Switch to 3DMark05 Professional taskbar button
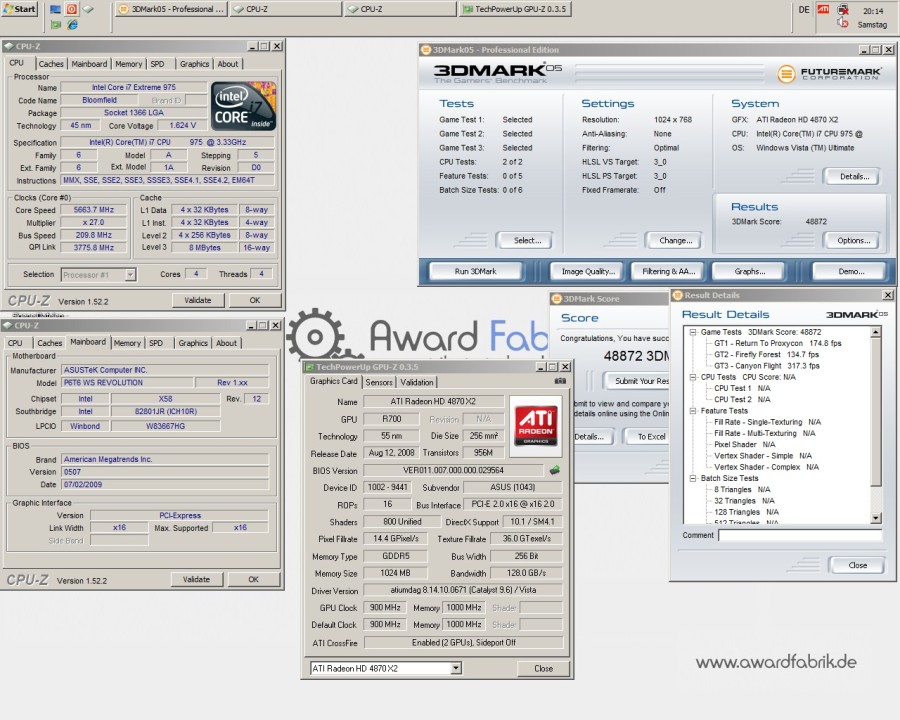Viewport: 900px width, 720px height. 171,9
